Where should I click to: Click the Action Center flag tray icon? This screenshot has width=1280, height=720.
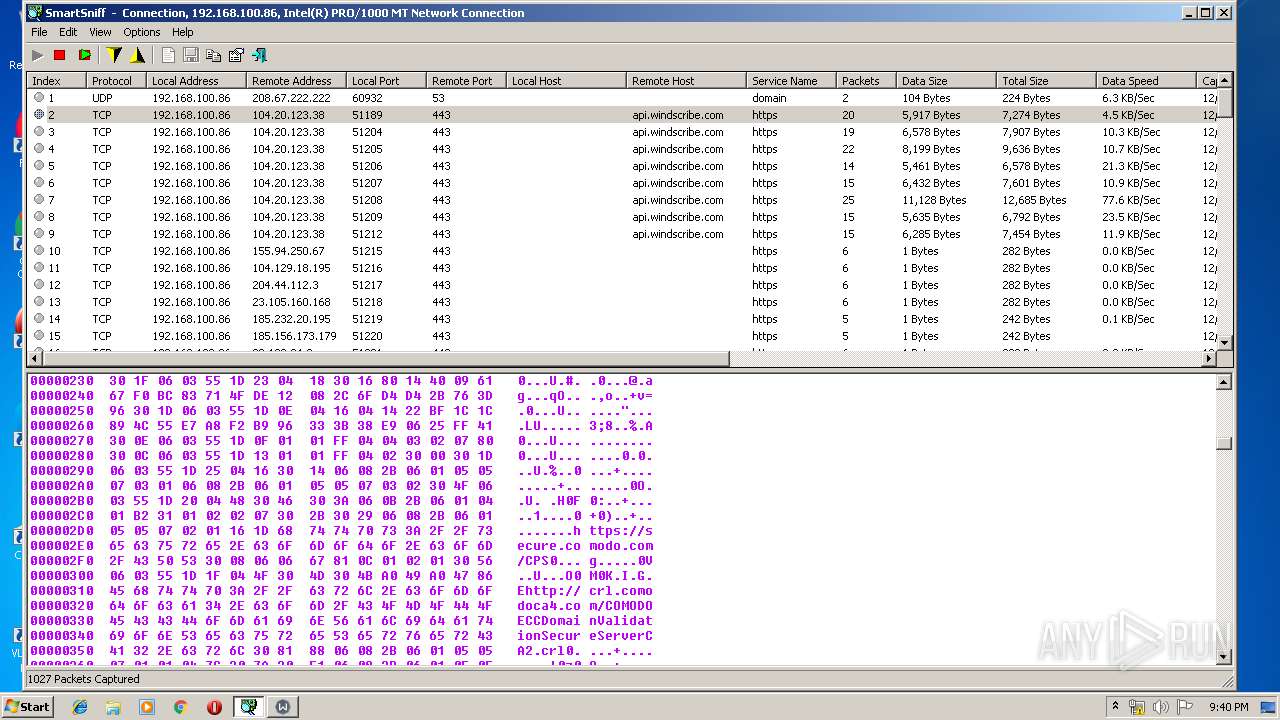(x=1186, y=707)
